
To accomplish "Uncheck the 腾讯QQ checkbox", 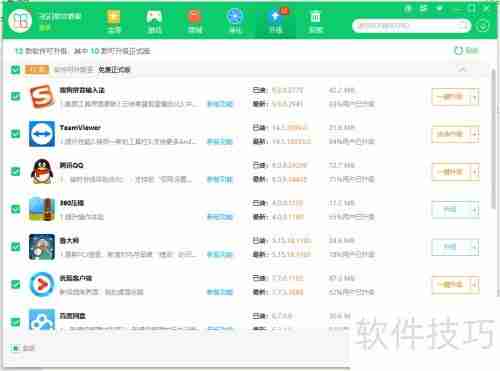I will coord(15,172).
